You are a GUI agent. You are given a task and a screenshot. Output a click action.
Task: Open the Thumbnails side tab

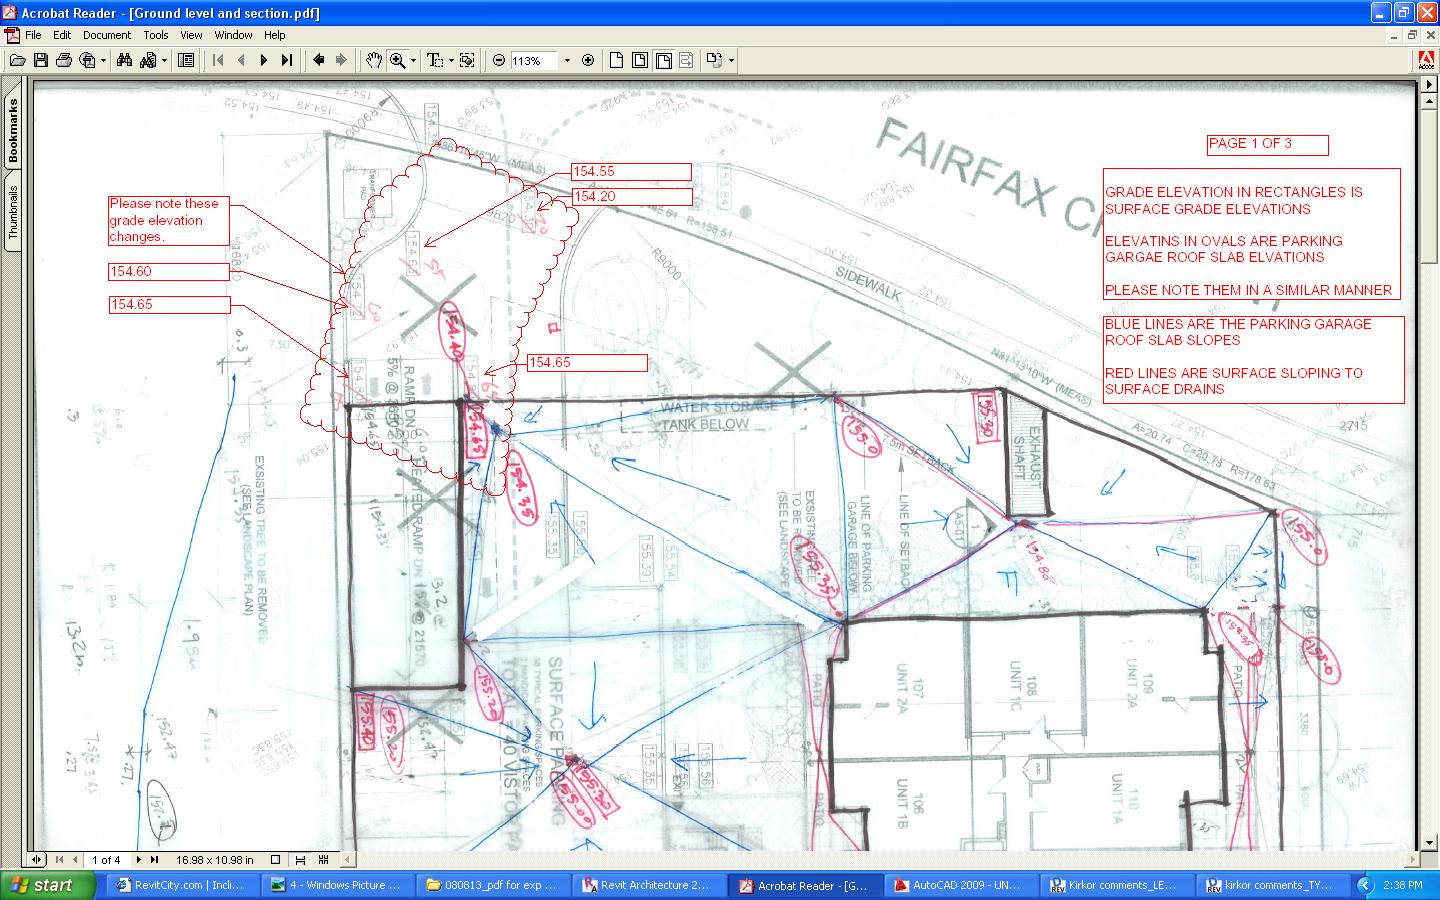(x=13, y=211)
